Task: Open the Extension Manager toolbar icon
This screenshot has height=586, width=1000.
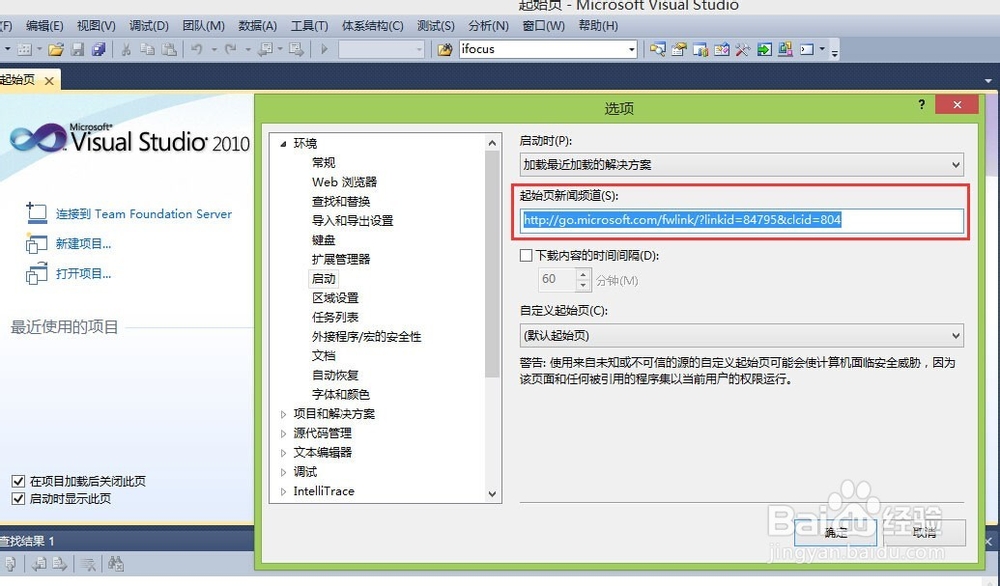Action: coord(785,49)
